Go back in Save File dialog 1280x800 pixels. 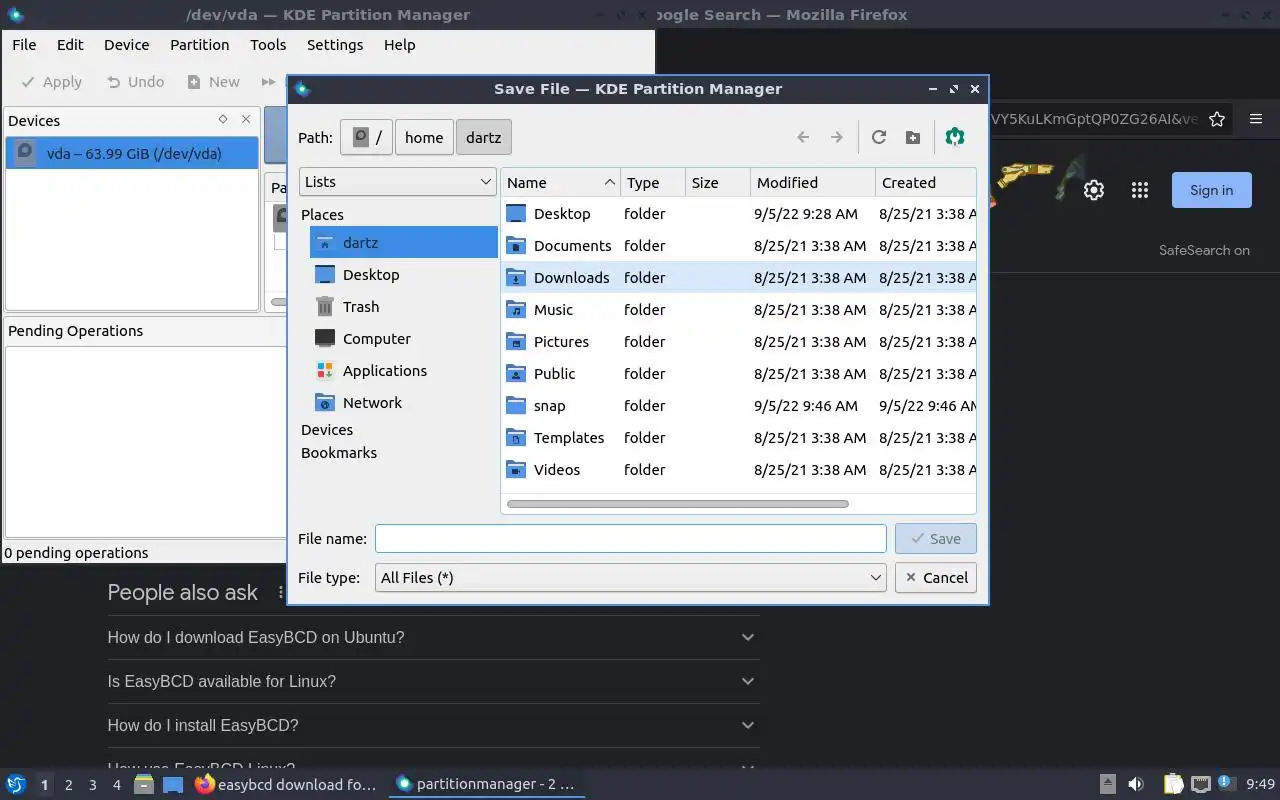click(x=803, y=137)
